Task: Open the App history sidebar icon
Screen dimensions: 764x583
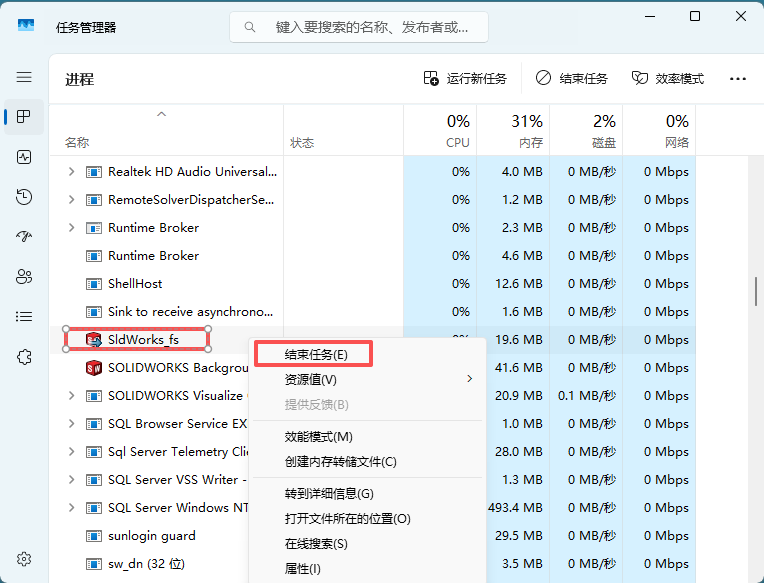Action: [x=24, y=197]
